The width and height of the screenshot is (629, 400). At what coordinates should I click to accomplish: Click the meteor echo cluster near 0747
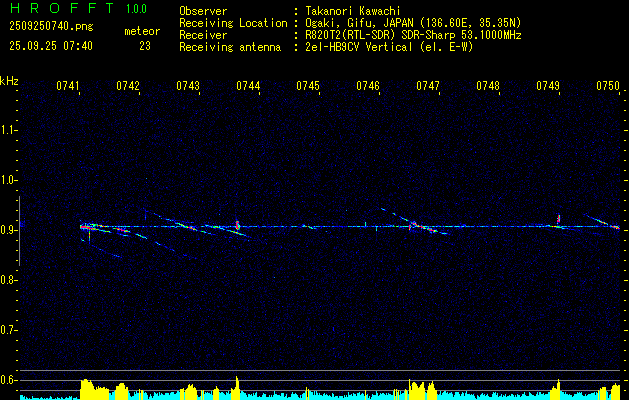[423, 227]
